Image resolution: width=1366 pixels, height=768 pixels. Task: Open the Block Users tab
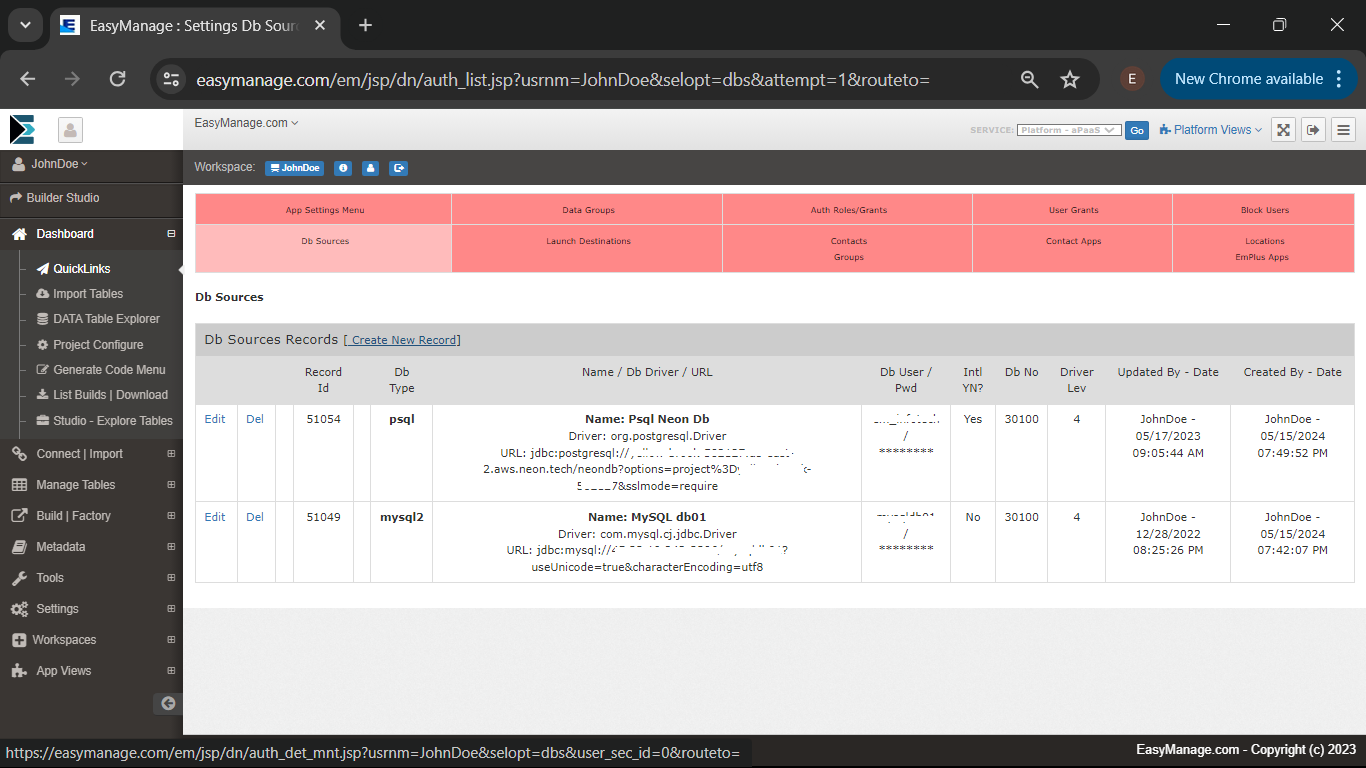[1265, 210]
